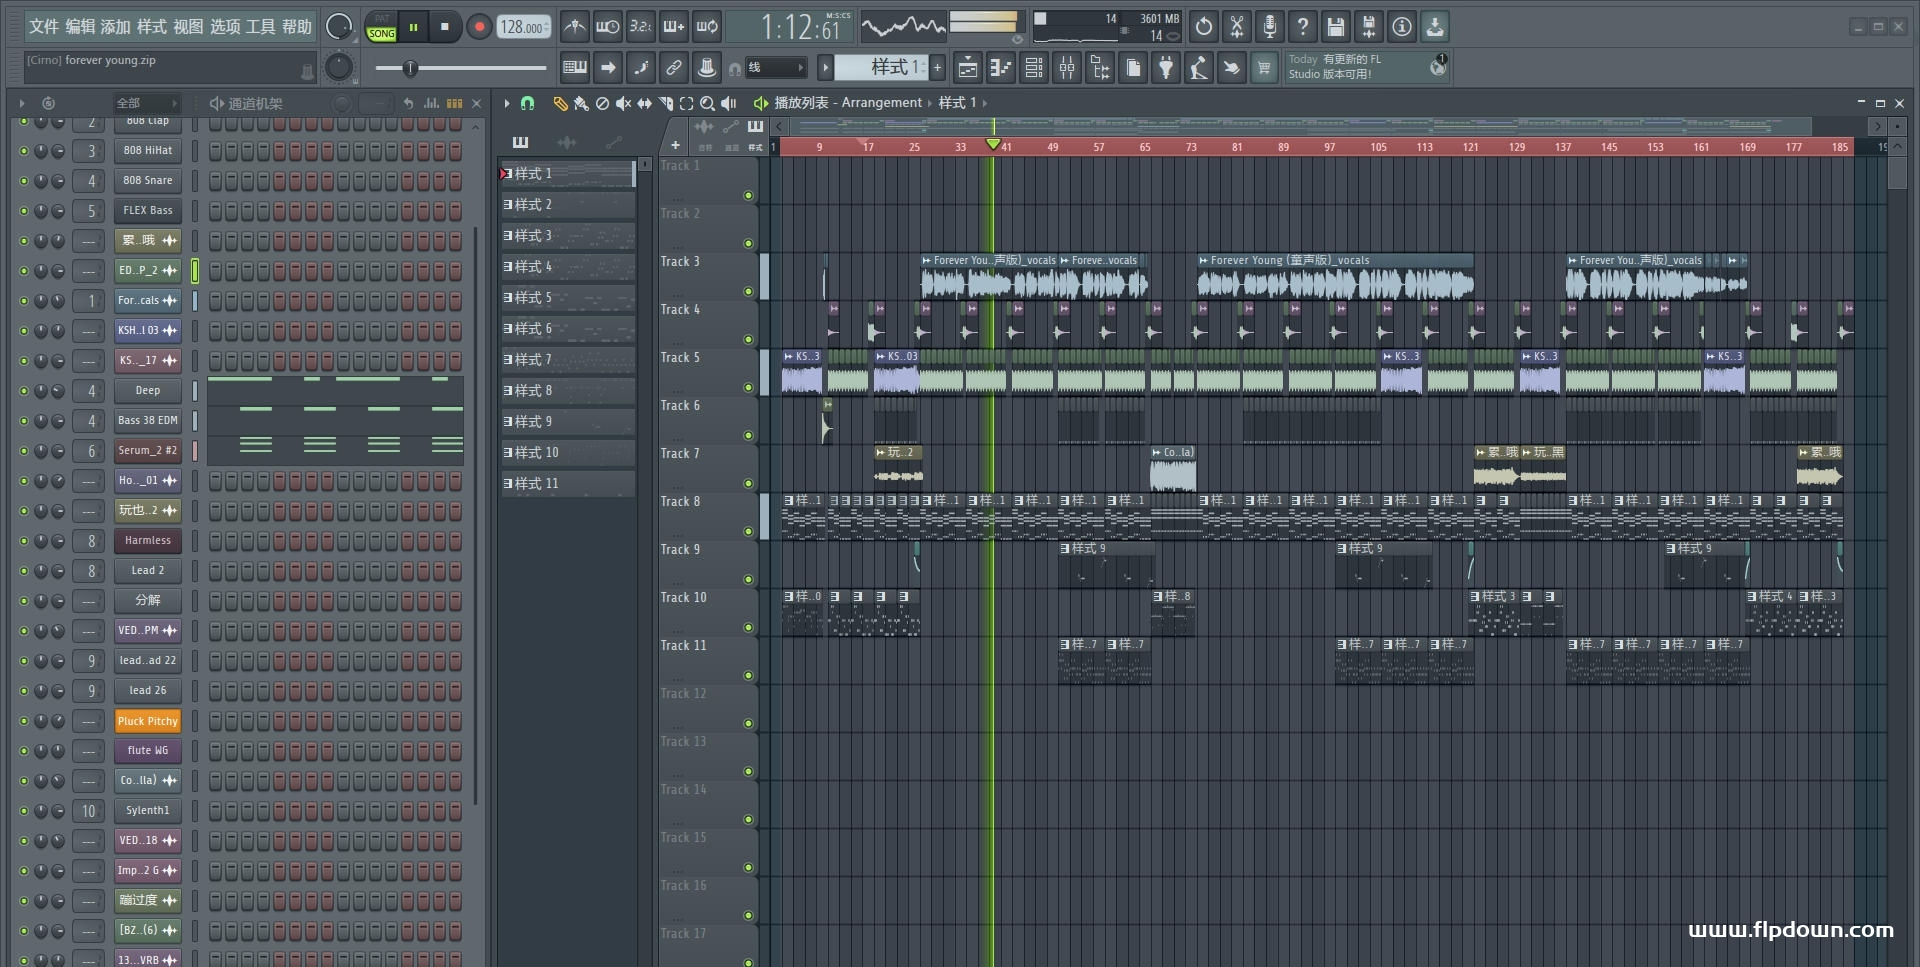Expand the playlist options menu arrow
The height and width of the screenshot is (967, 1920).
pos(507,103)
